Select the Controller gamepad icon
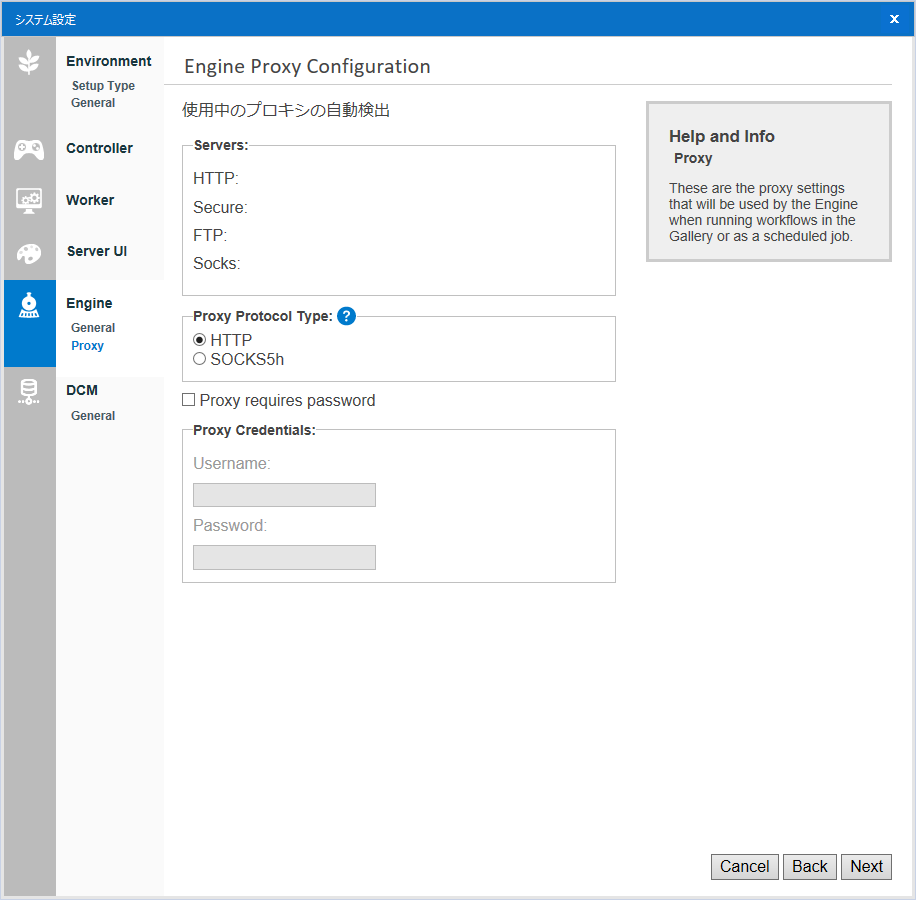The height and width of the screenshot is (900, 916). (29, 150)
